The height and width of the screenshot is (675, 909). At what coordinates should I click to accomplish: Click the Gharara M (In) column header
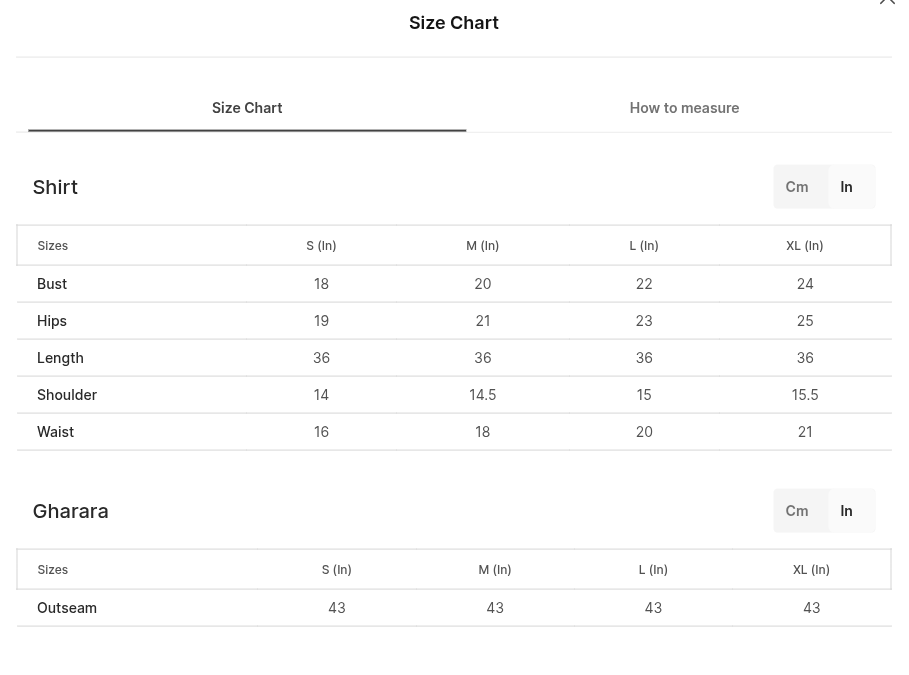[x=495, y=569]
